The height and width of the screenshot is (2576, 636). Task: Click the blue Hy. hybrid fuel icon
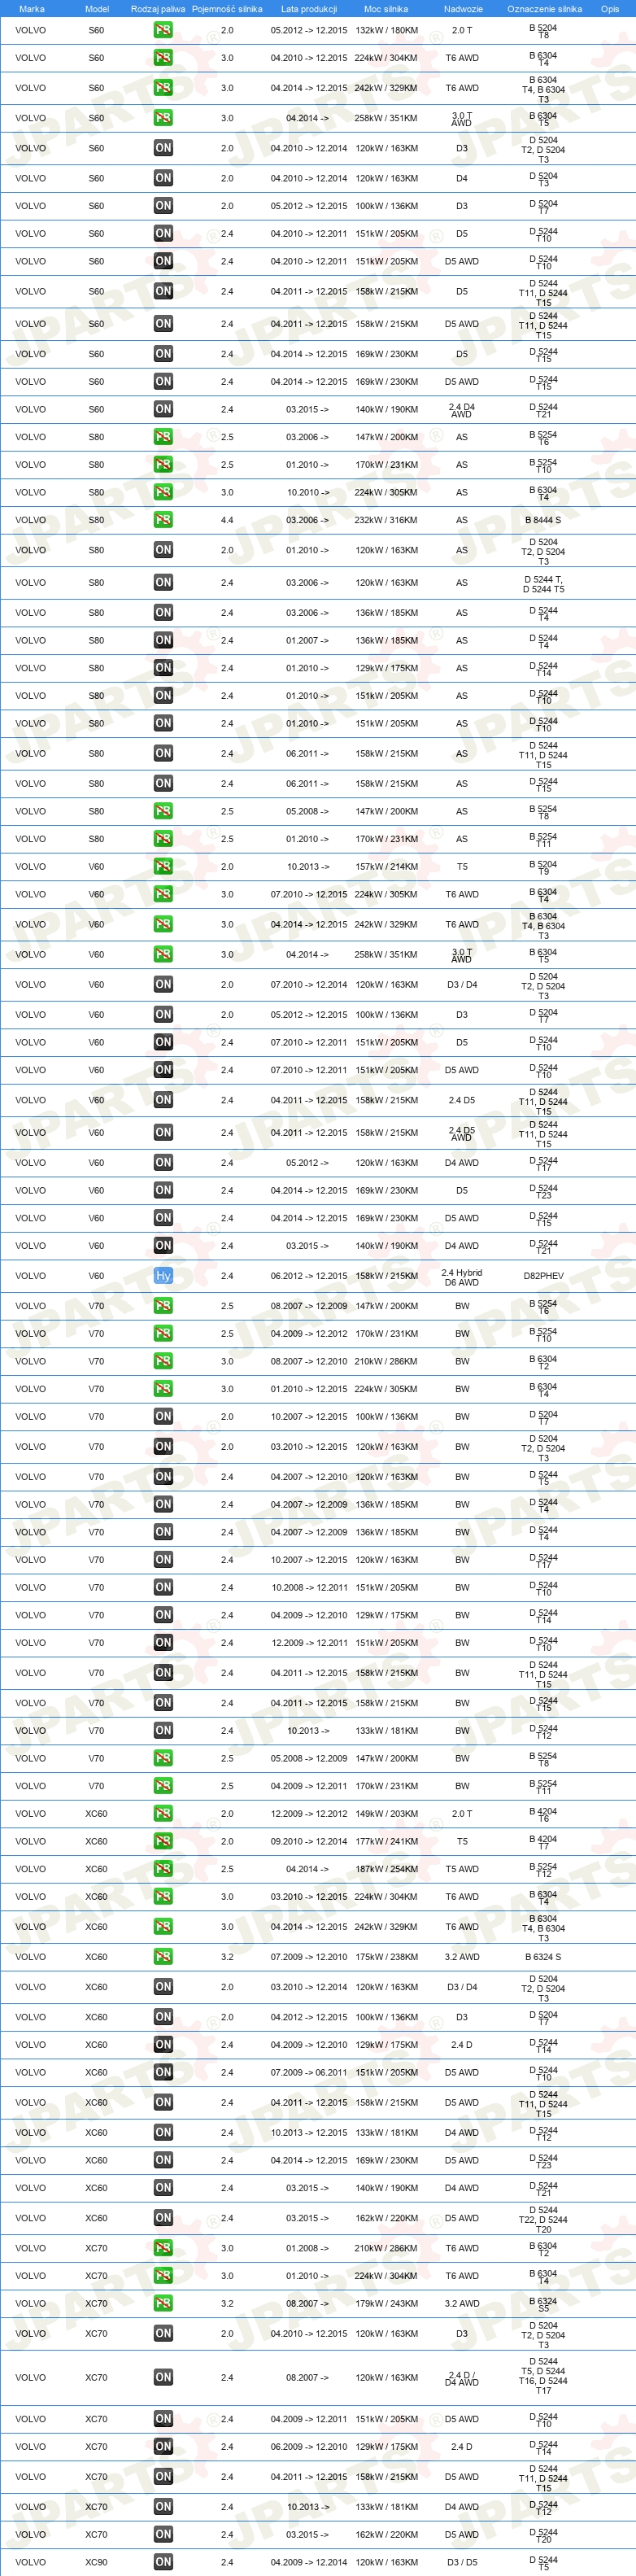(163, 1275)
